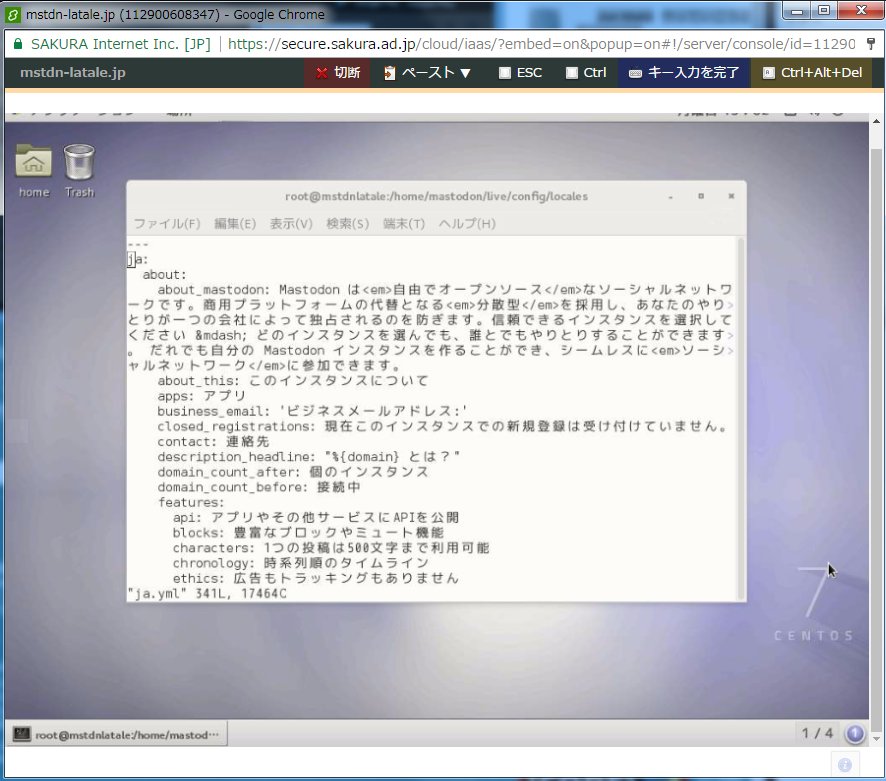
Task: Click the SAKURA Internet Inc. [JP] certificate label
Action: [120, 44]
